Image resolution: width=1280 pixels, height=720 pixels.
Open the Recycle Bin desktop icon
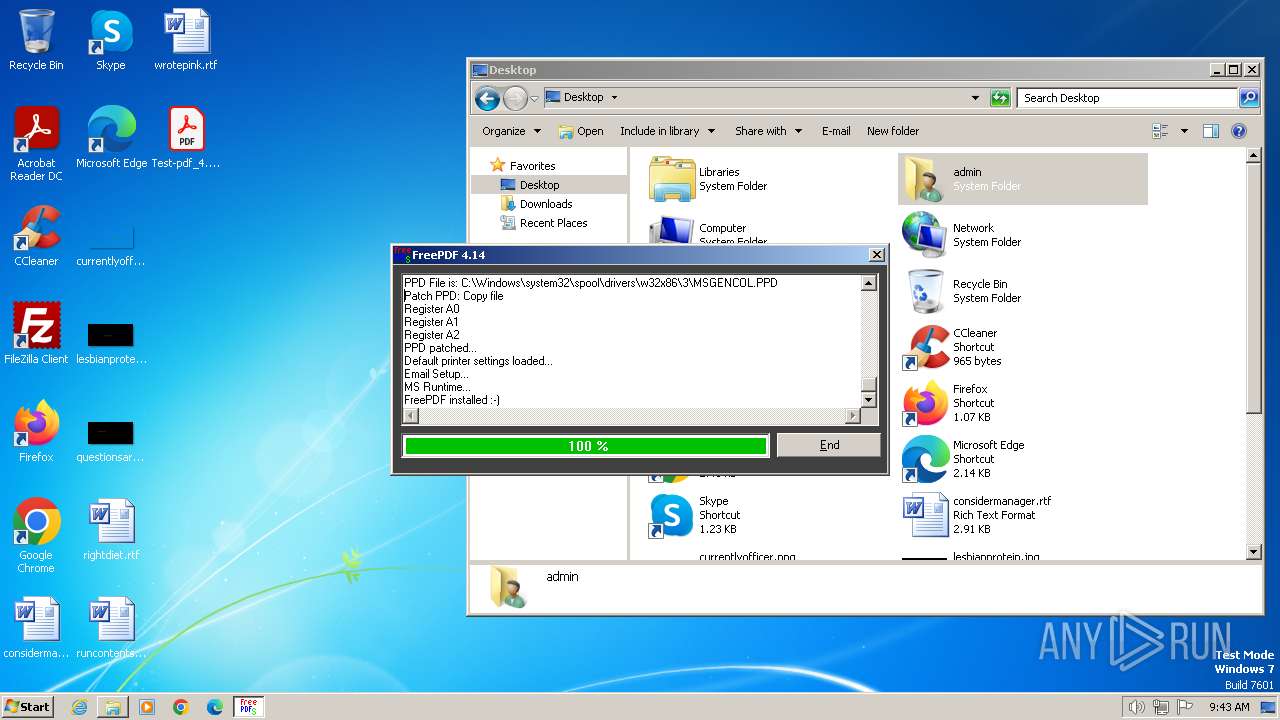(x=36, y=40)
